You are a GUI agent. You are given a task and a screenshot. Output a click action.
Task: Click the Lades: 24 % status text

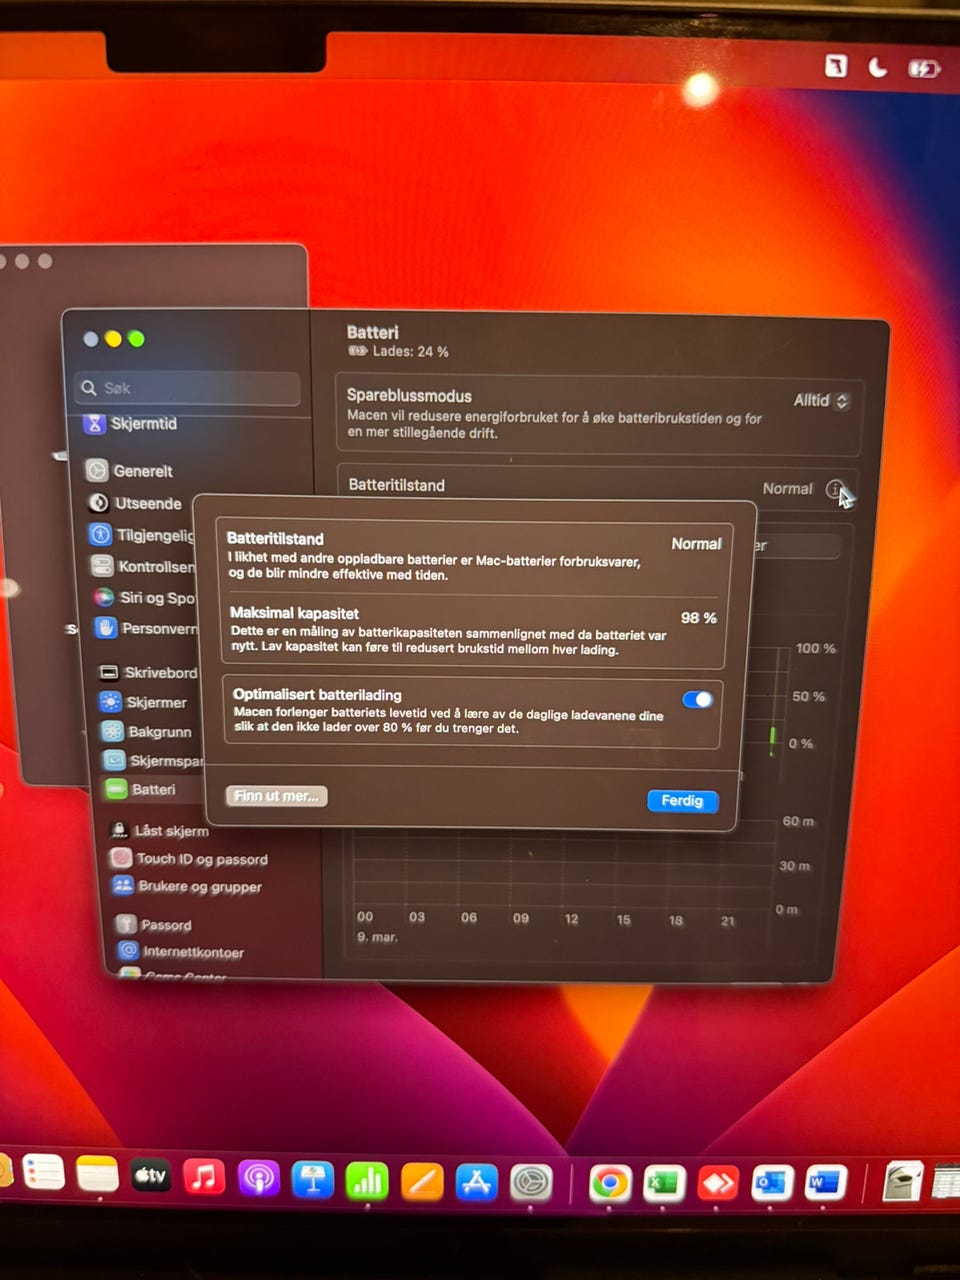pyautogui.click(x=410, y=351)
